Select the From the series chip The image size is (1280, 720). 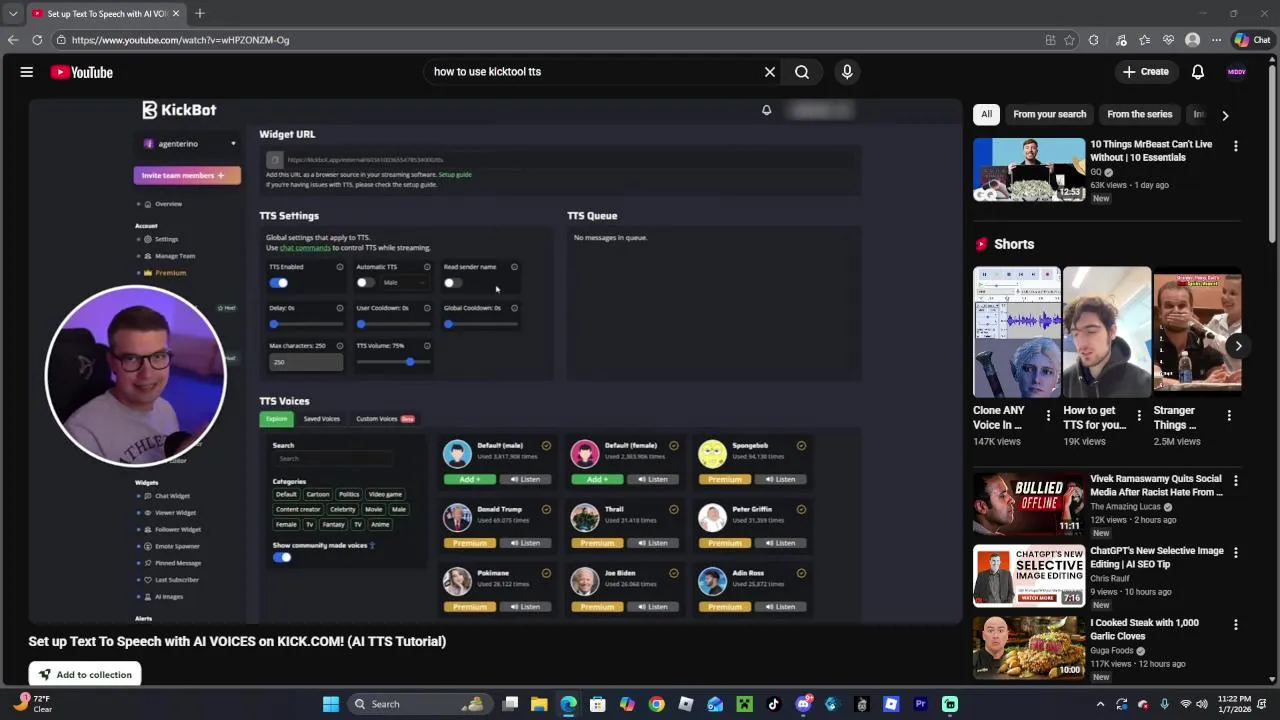pos(1139,114)
